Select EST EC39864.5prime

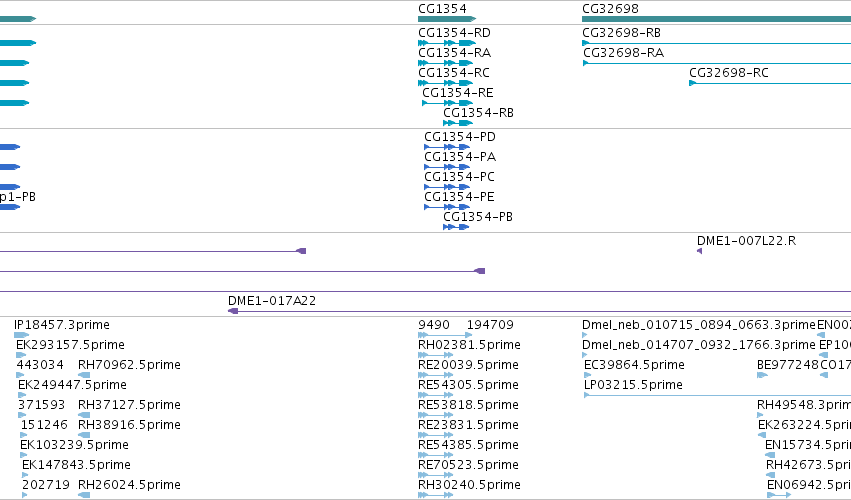click(x=634, y=365)
